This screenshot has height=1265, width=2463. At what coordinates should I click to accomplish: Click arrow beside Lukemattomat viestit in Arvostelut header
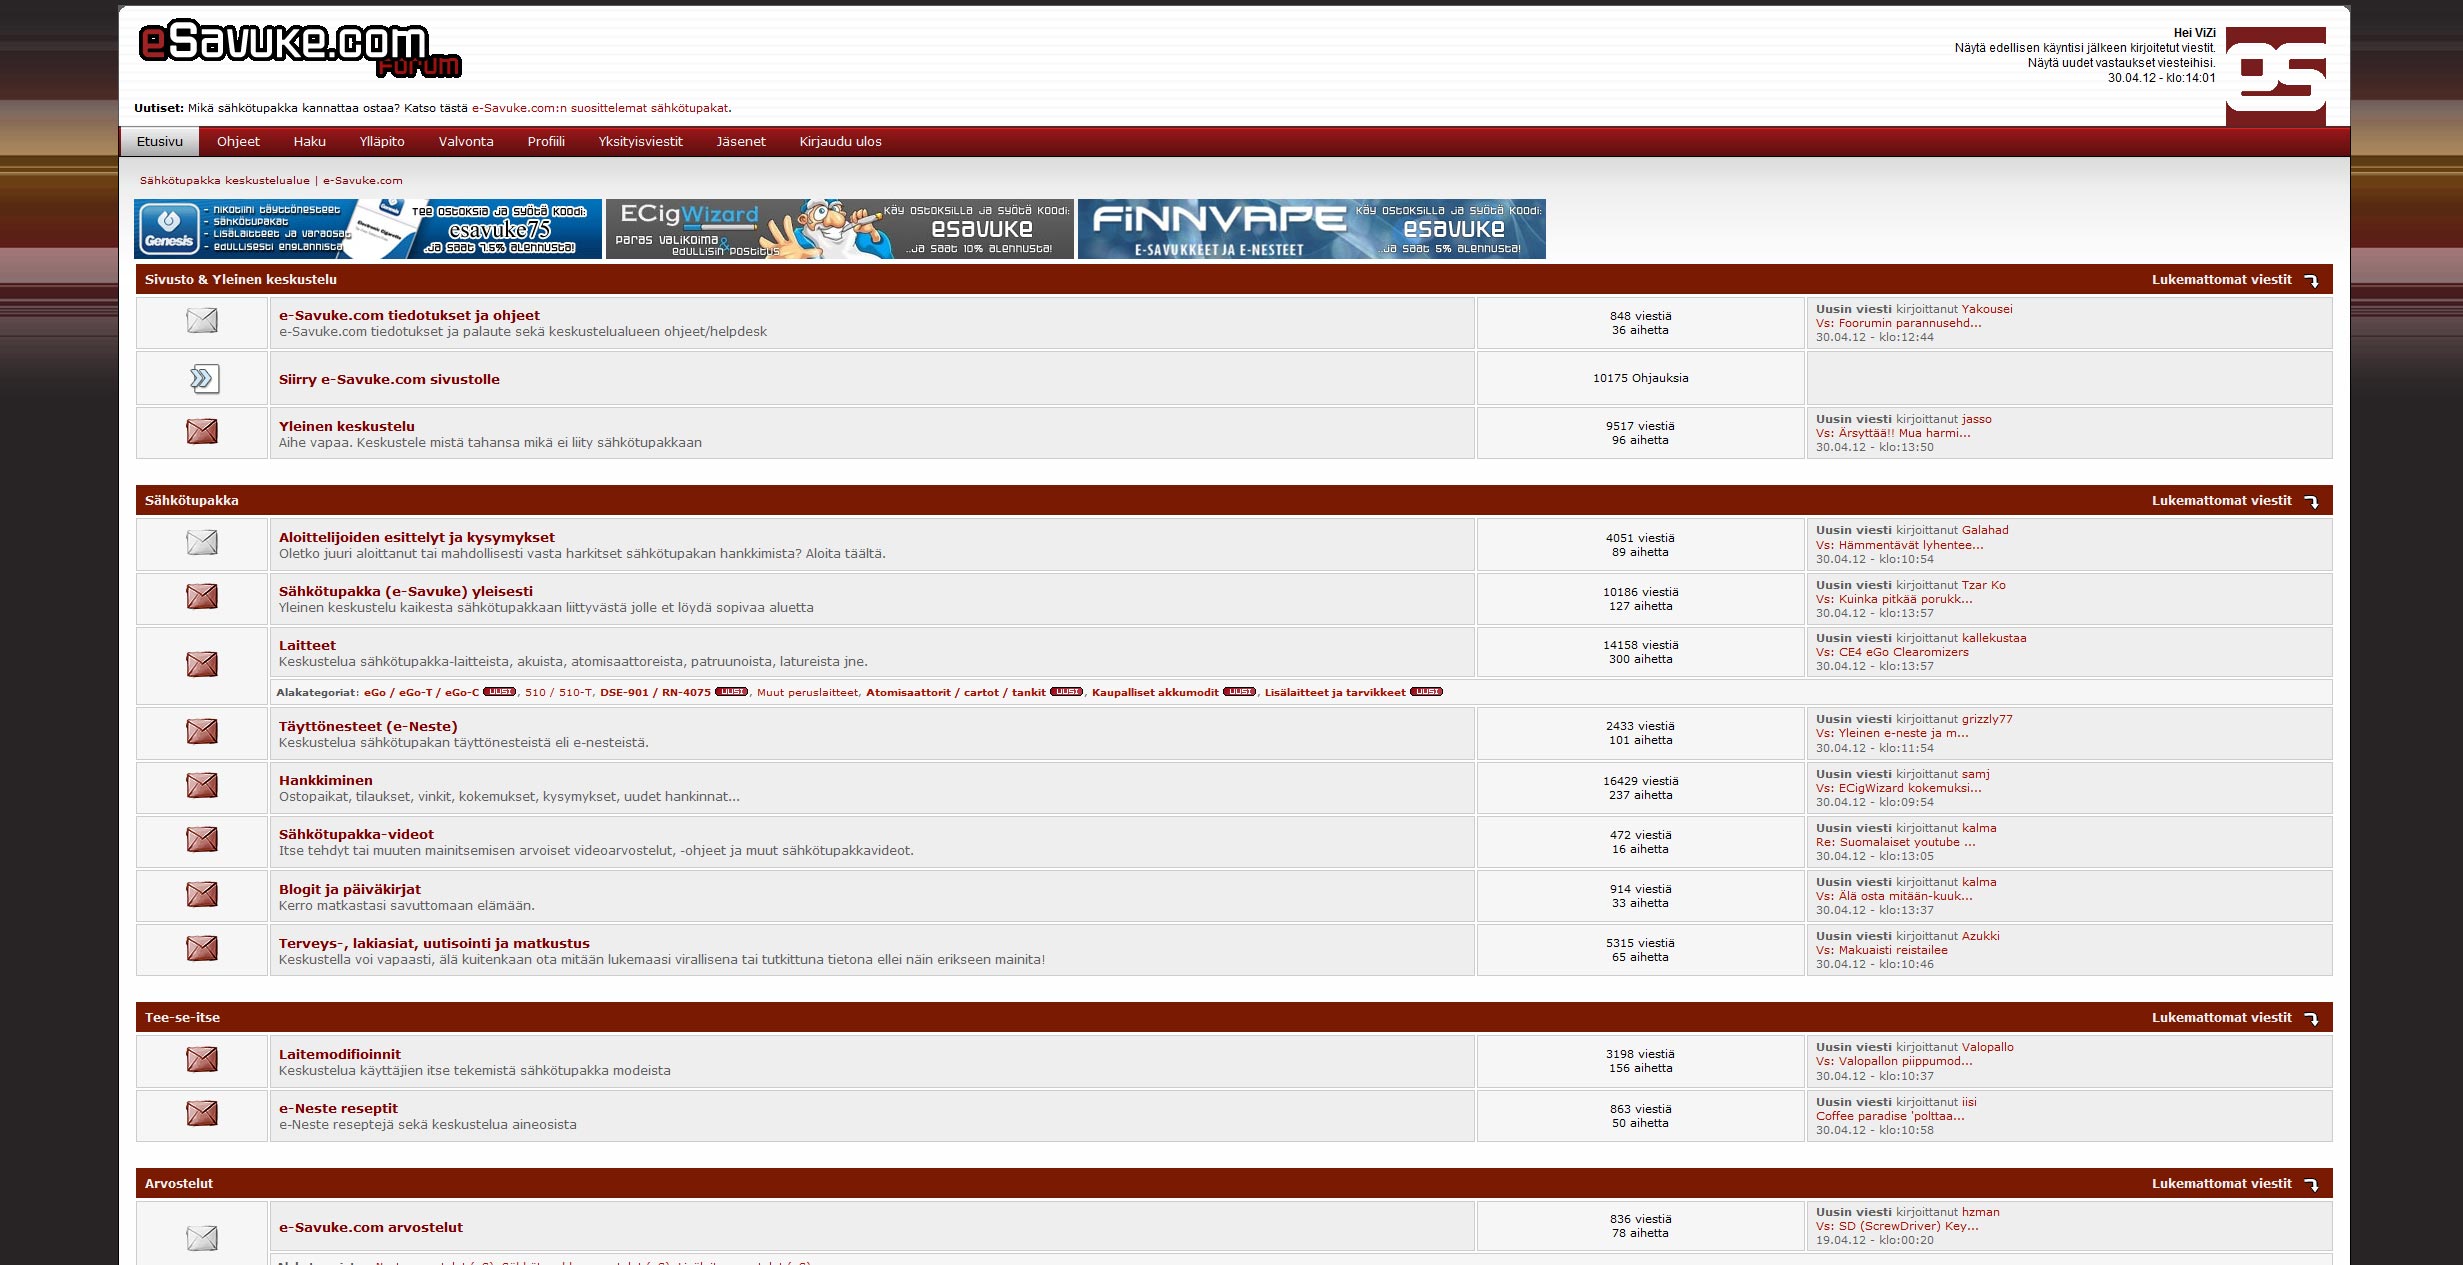(2311, 1184)
